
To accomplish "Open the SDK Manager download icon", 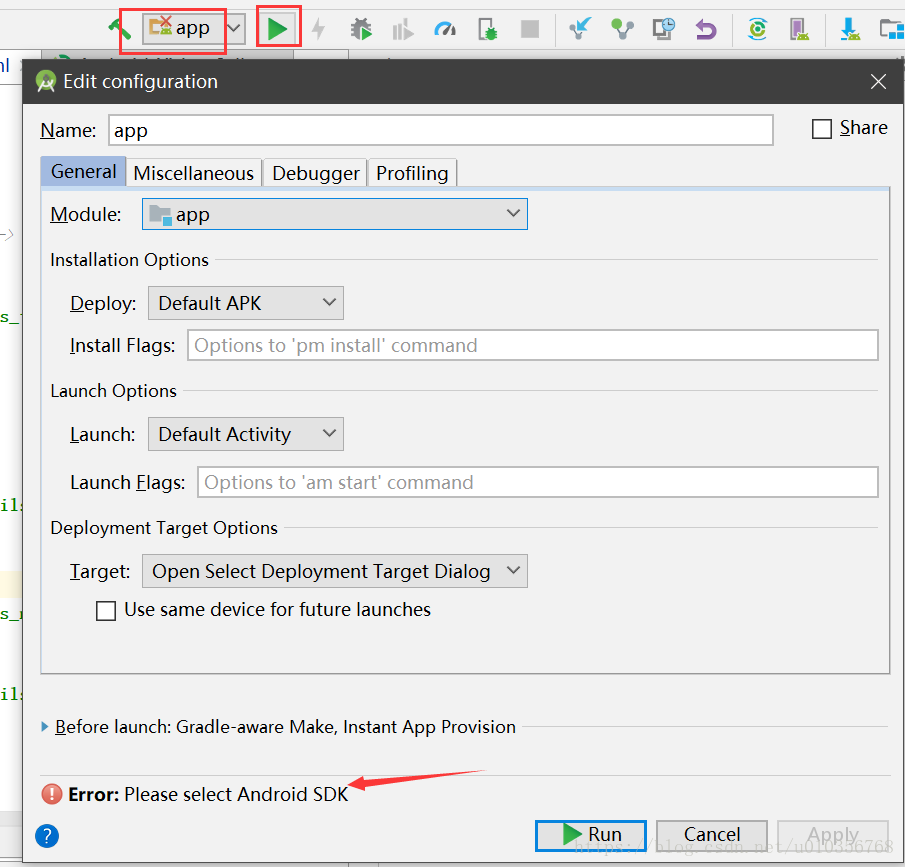I will 850,28.
